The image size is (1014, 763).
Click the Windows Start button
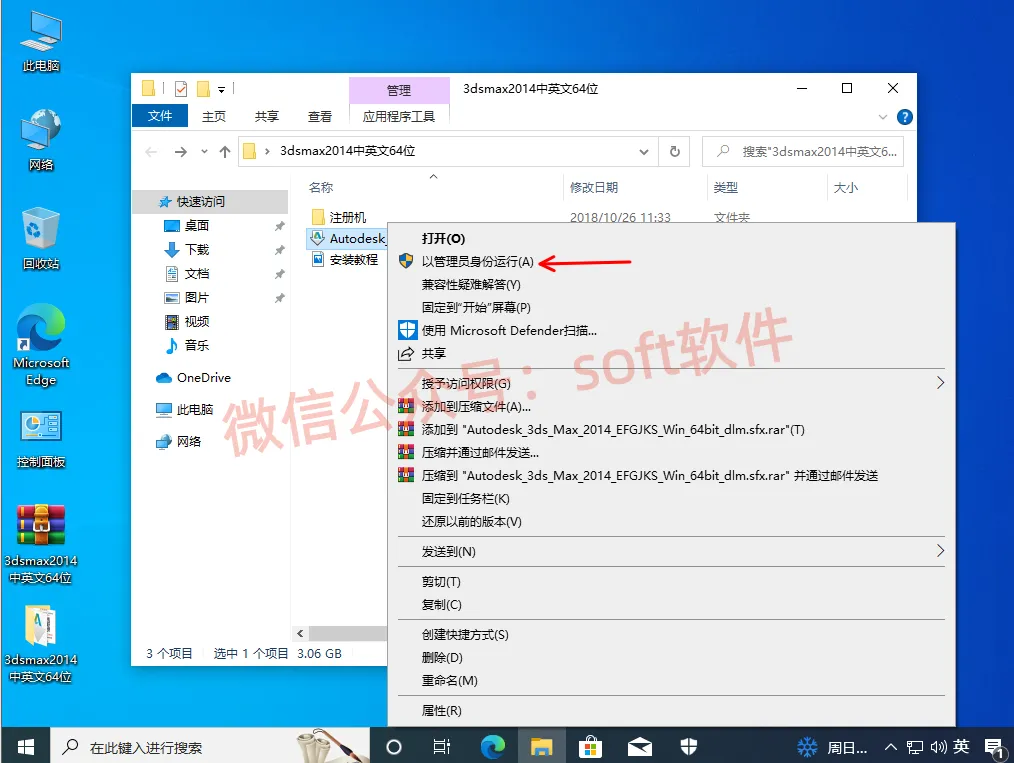click(25, 747)
